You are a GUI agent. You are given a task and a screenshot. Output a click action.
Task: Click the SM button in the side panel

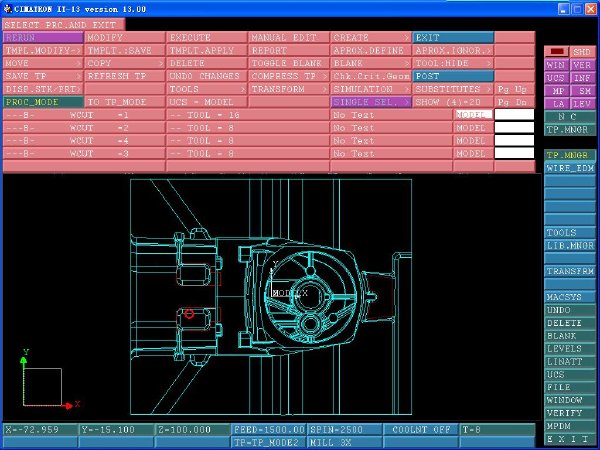coord(582,91)
